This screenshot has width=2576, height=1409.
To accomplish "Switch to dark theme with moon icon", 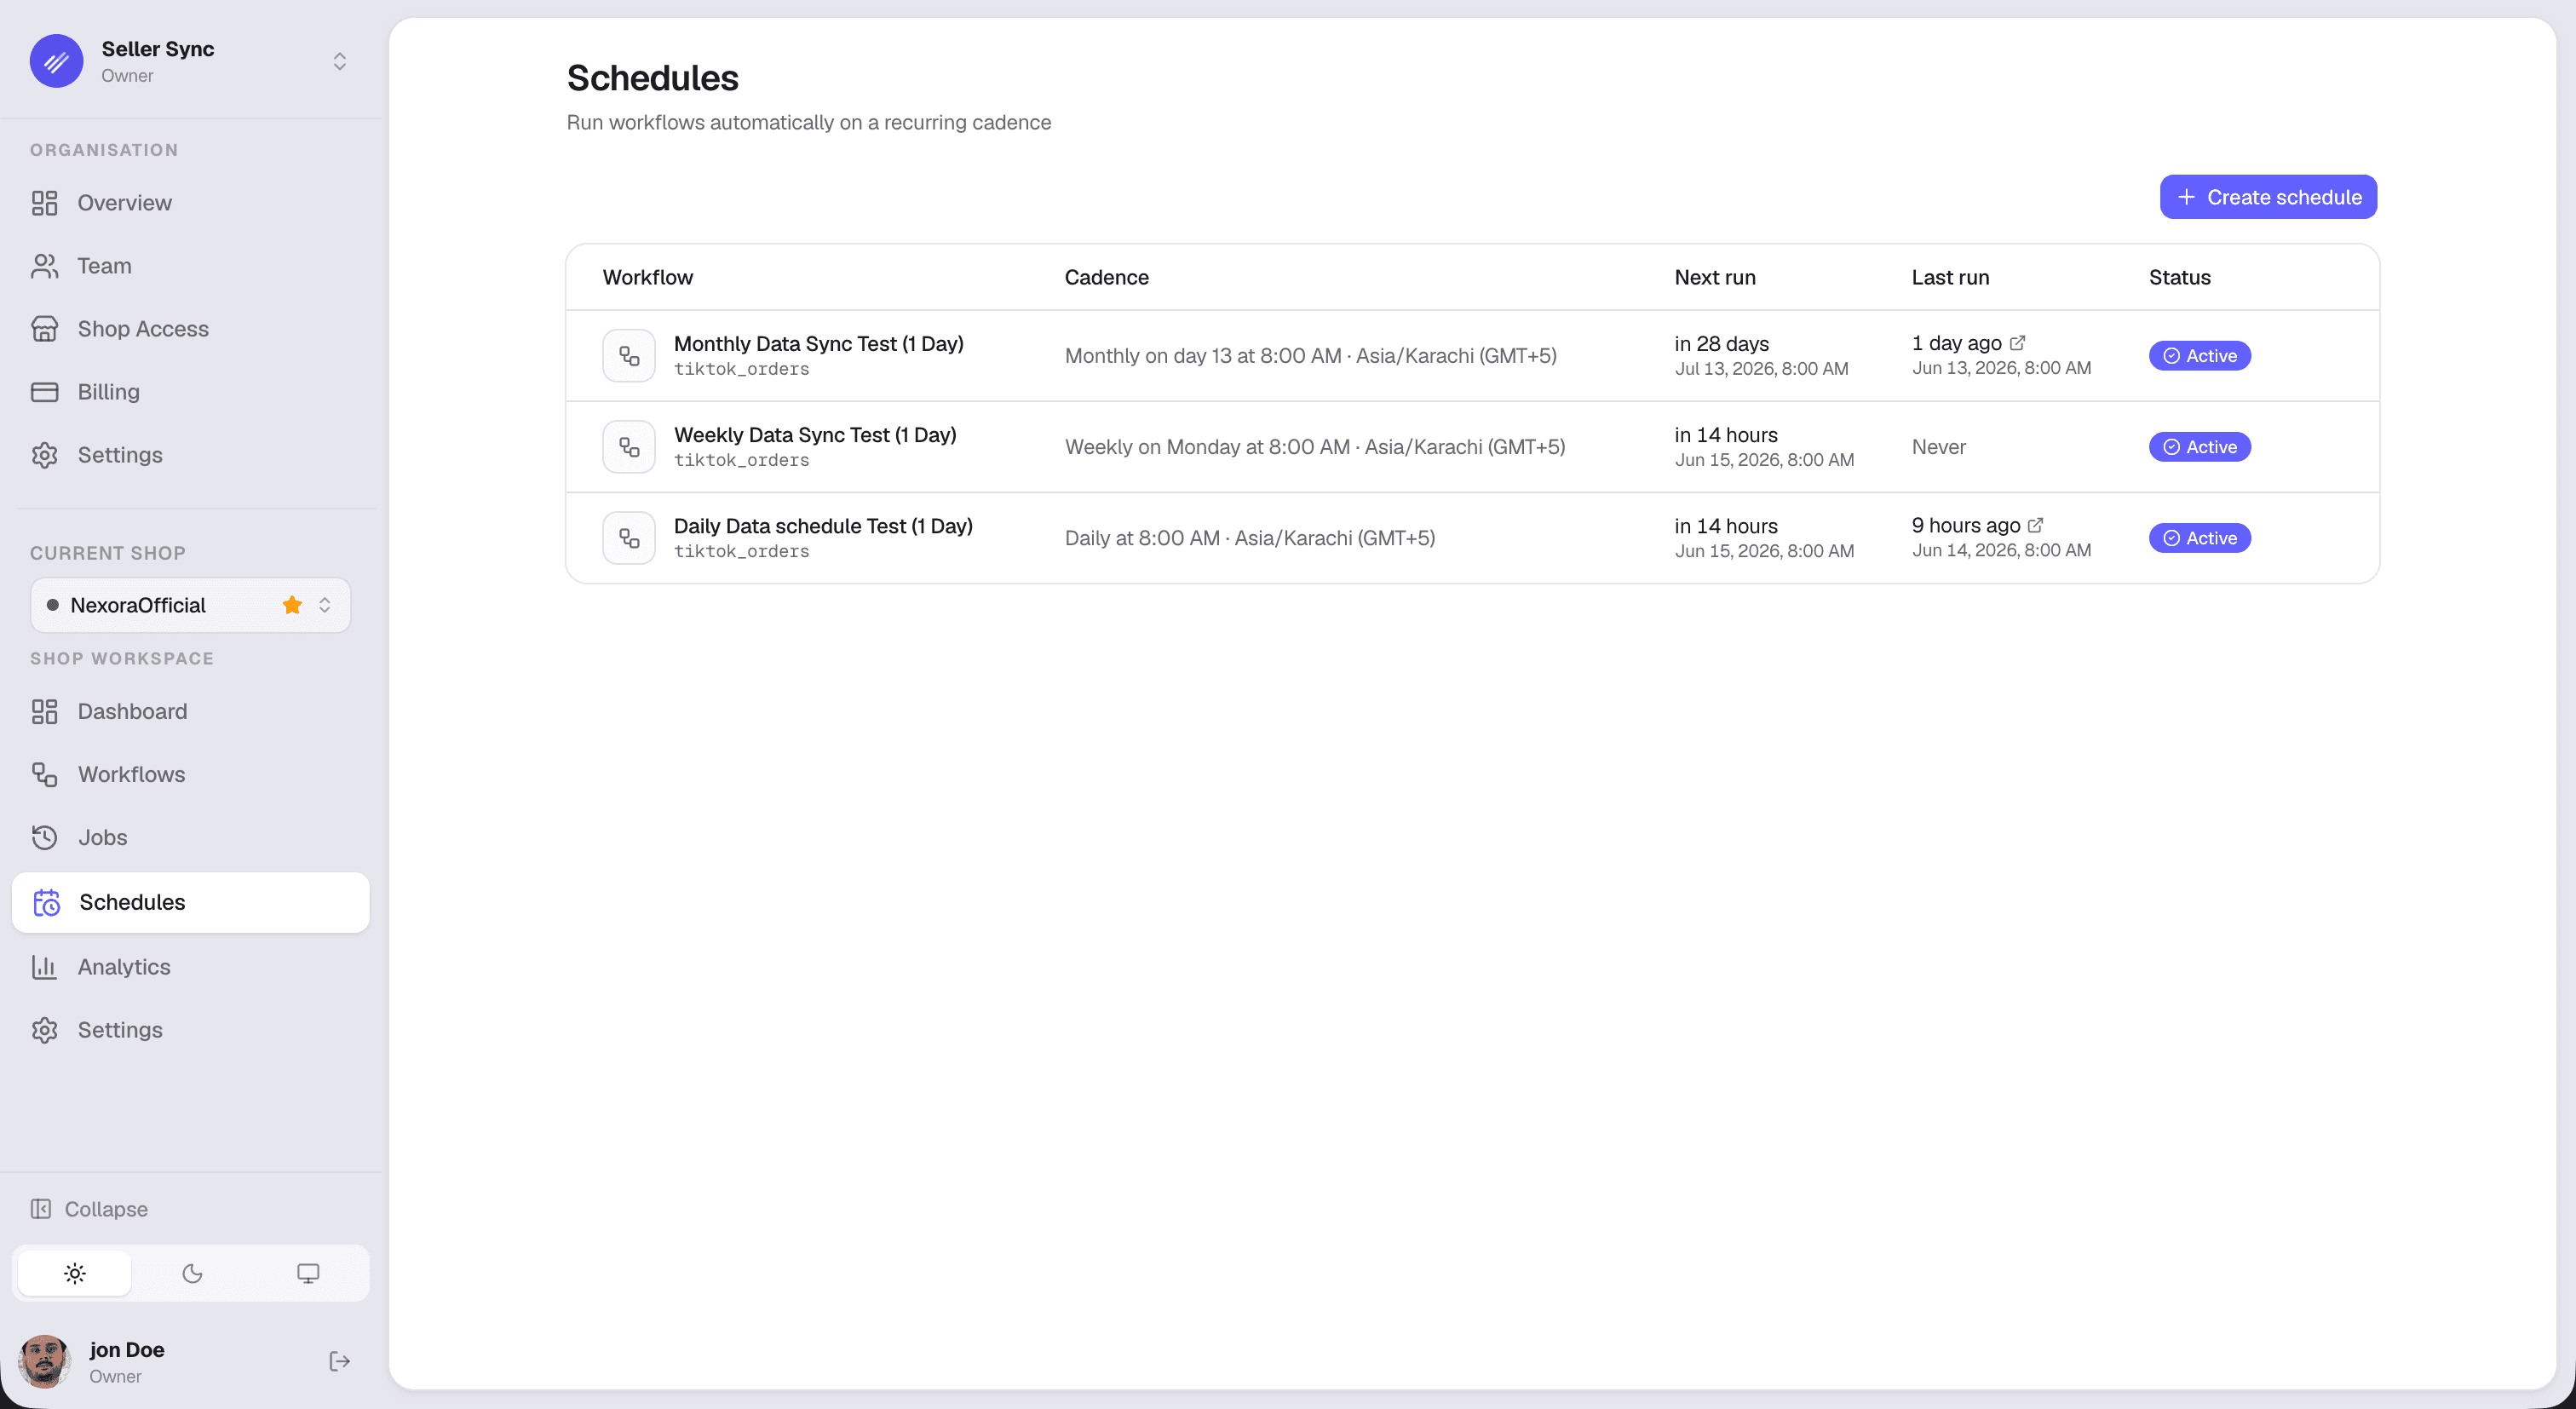I will (x=192, y=1273).
